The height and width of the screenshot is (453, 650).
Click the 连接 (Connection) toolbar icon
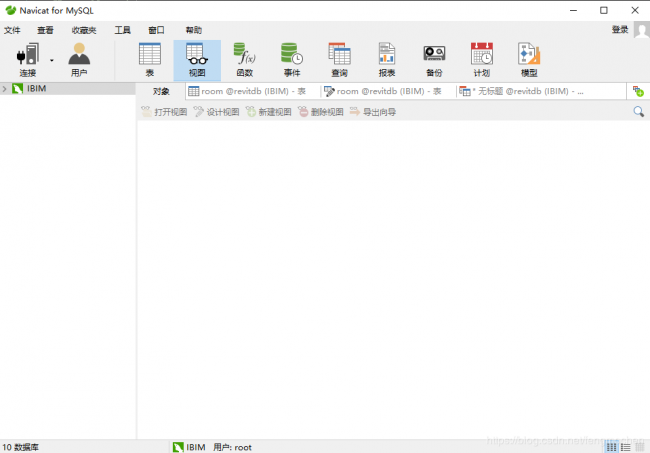pos(27,58)
